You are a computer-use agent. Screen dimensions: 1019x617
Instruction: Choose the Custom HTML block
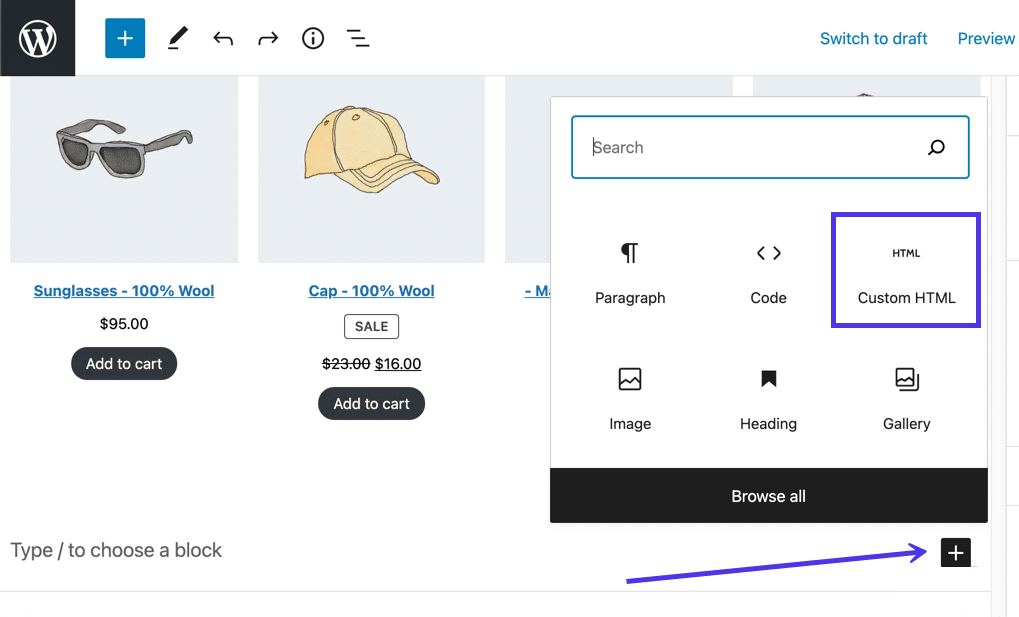tap(906, 271)
